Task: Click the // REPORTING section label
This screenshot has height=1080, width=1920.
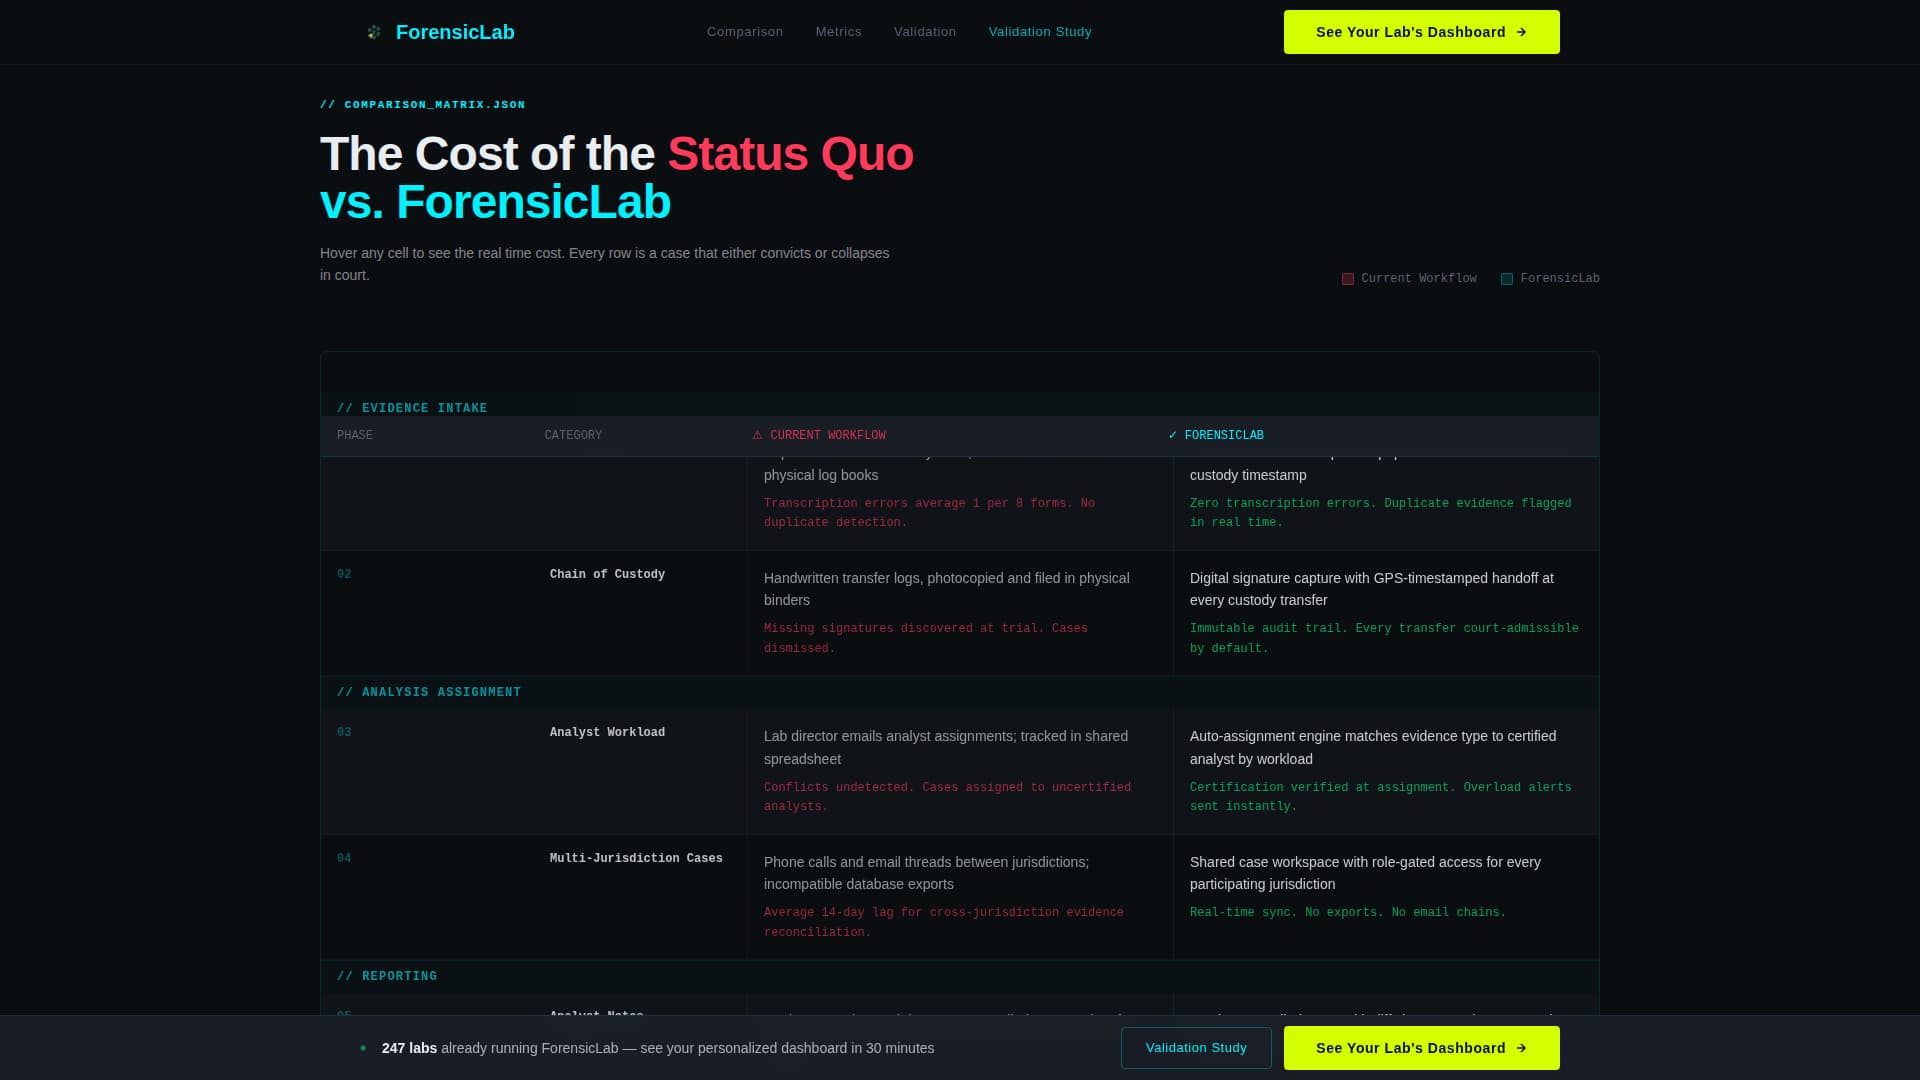Action: pyautogui.click(x=387, y=976)
